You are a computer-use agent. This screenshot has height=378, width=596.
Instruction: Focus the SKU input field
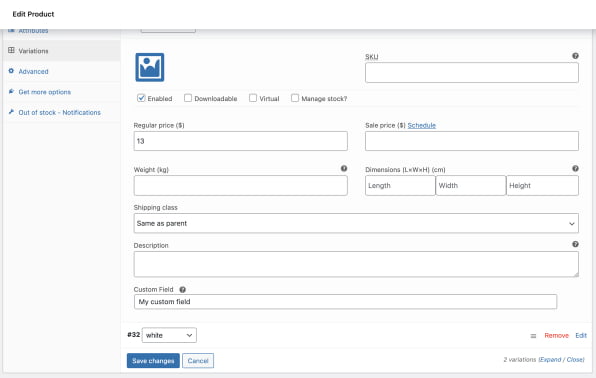(472, 73)
